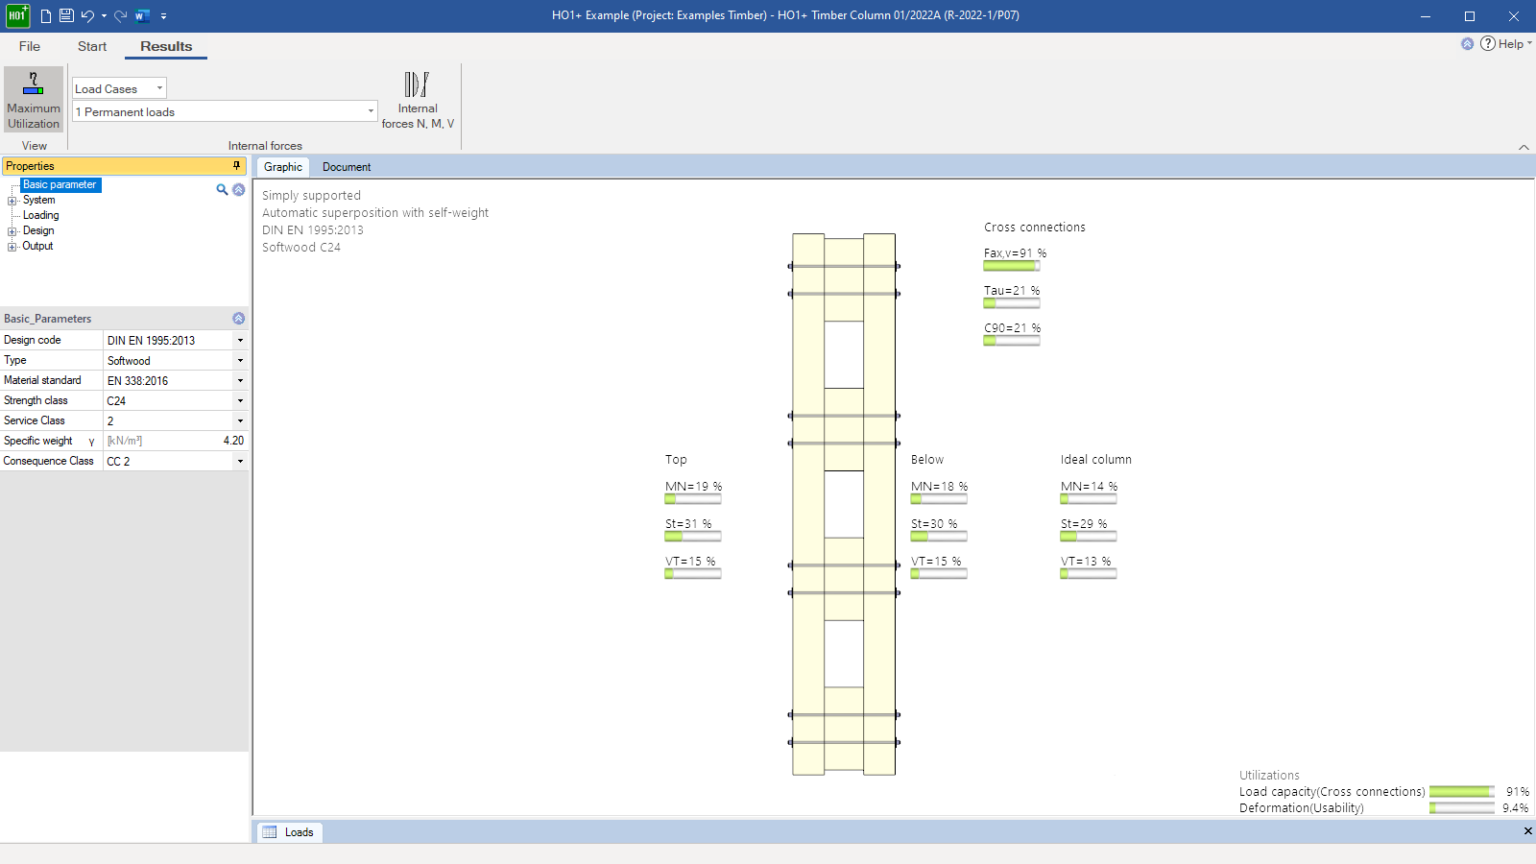Collapse the Basic_Parameters section header arrow
The width and height of the screenshot is (1536, 864).
point(238,318)
